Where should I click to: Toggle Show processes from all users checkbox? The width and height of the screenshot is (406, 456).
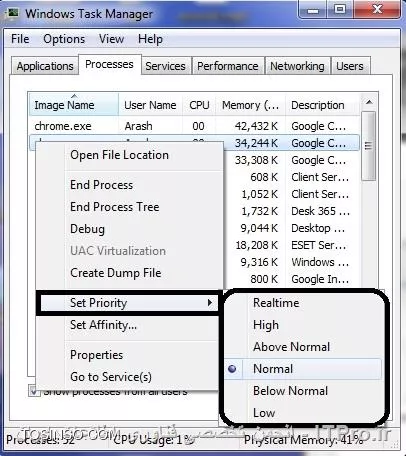coord(33,391)
